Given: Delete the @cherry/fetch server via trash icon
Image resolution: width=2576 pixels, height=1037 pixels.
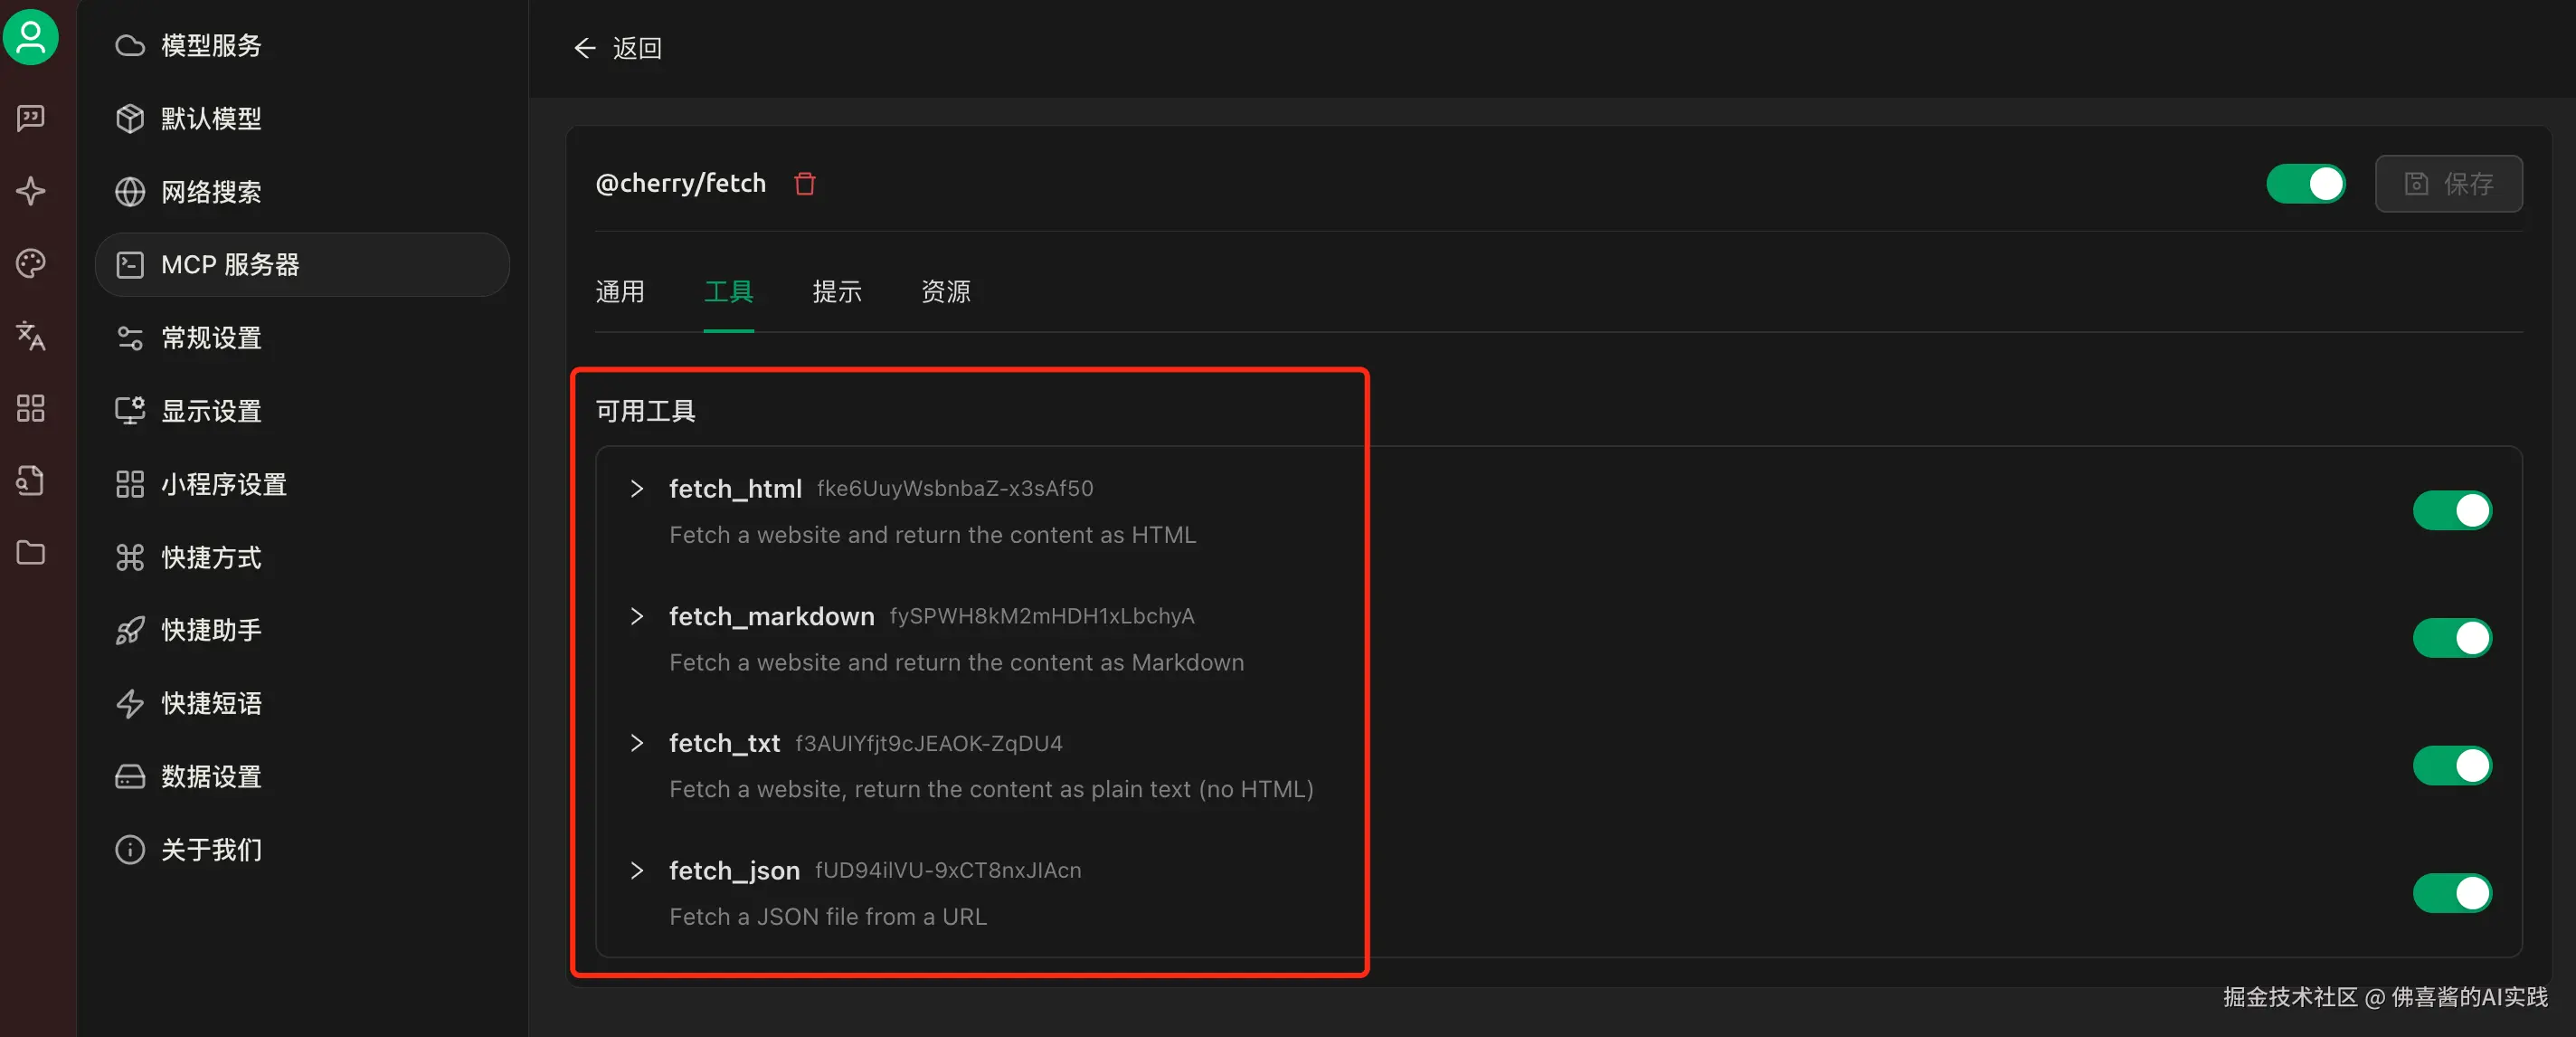Looking at the screenshot, I should pyautogui.click(x=804, y=184).
